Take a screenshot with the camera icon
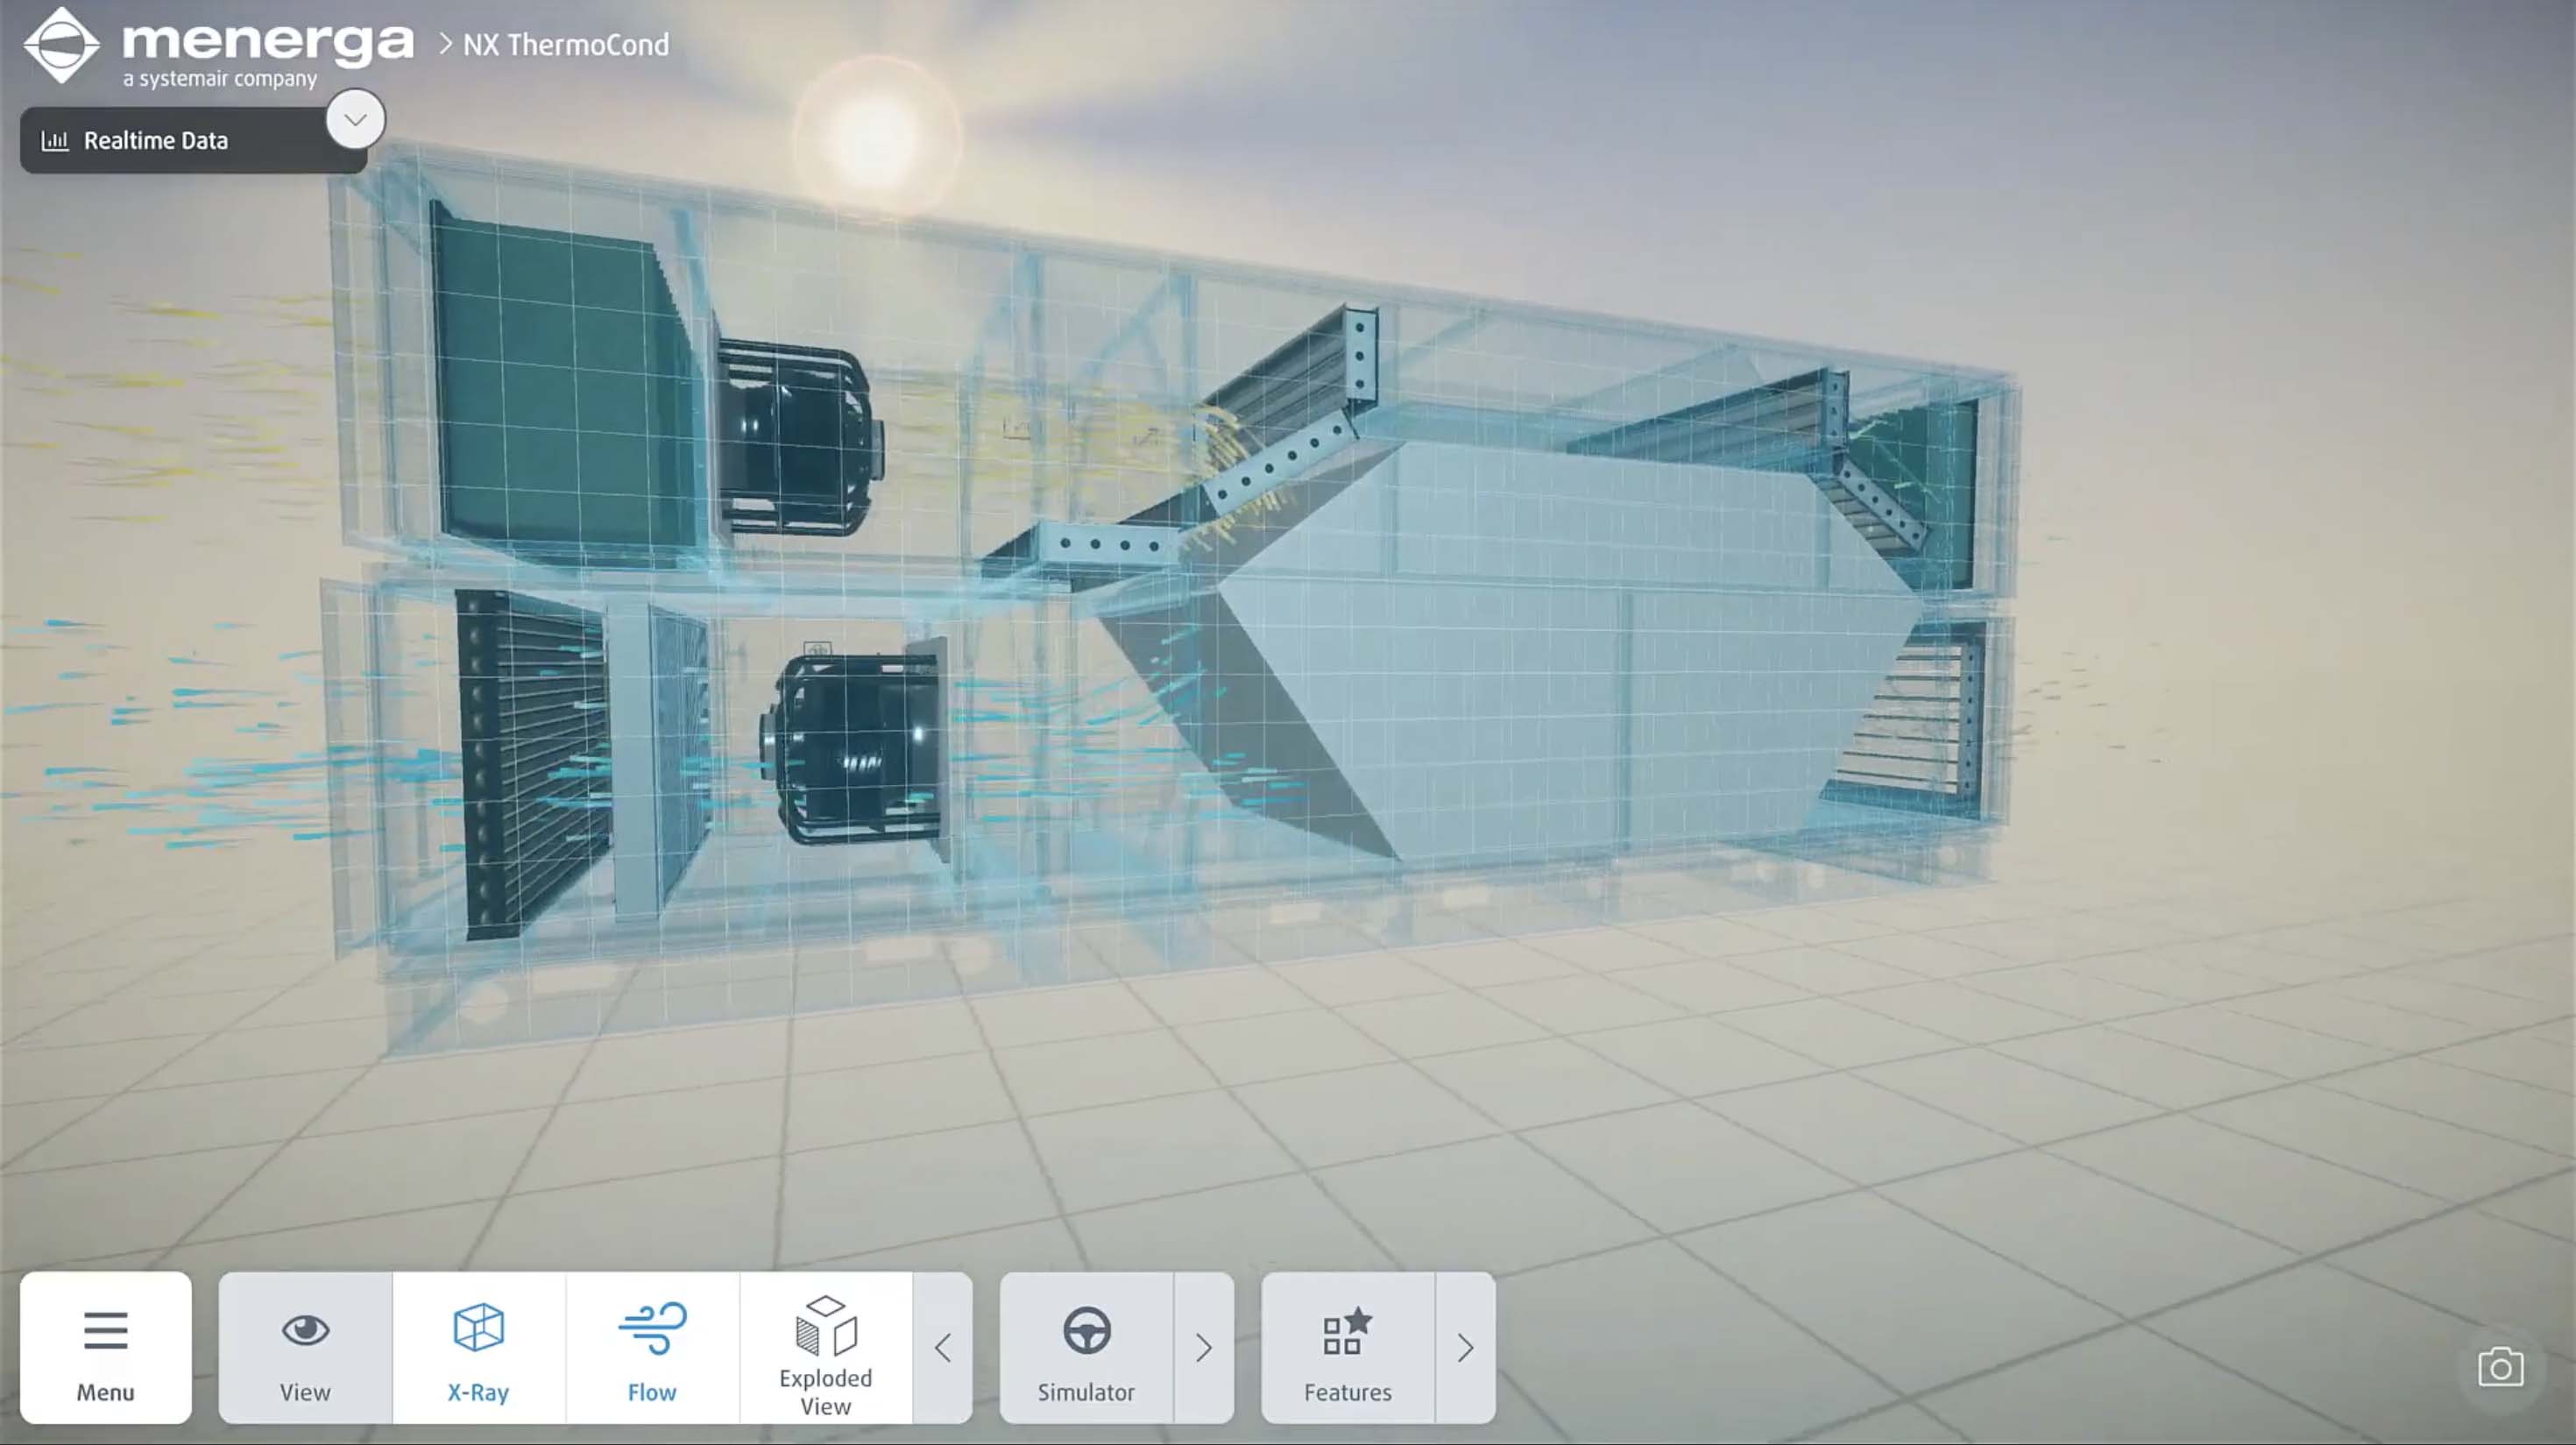Image resolution: width=2576 pixels, height=1445 pixels. coord(2499,1368)
